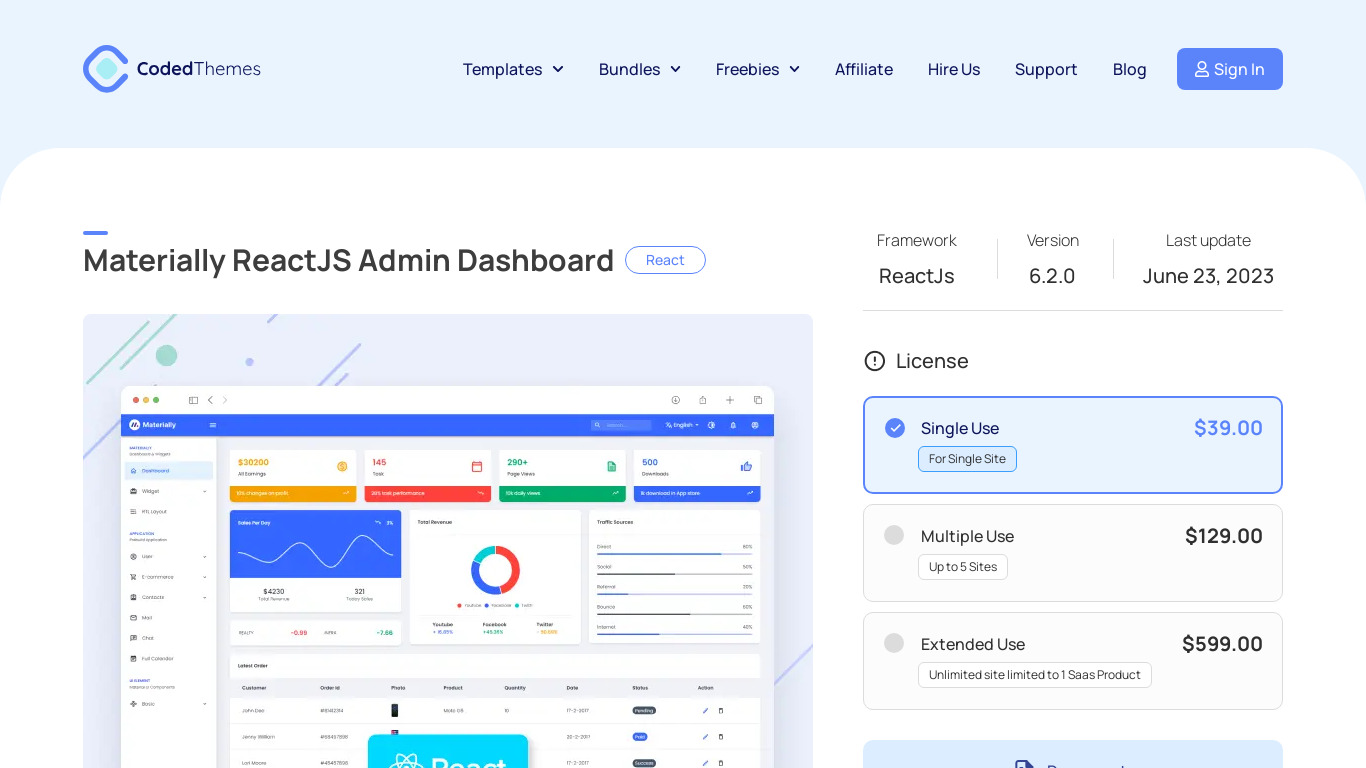This screenshot has height=768, width=1366.
Task: Click the For Single Site tag
Action: pyautogui.click(x=967, y=459)
